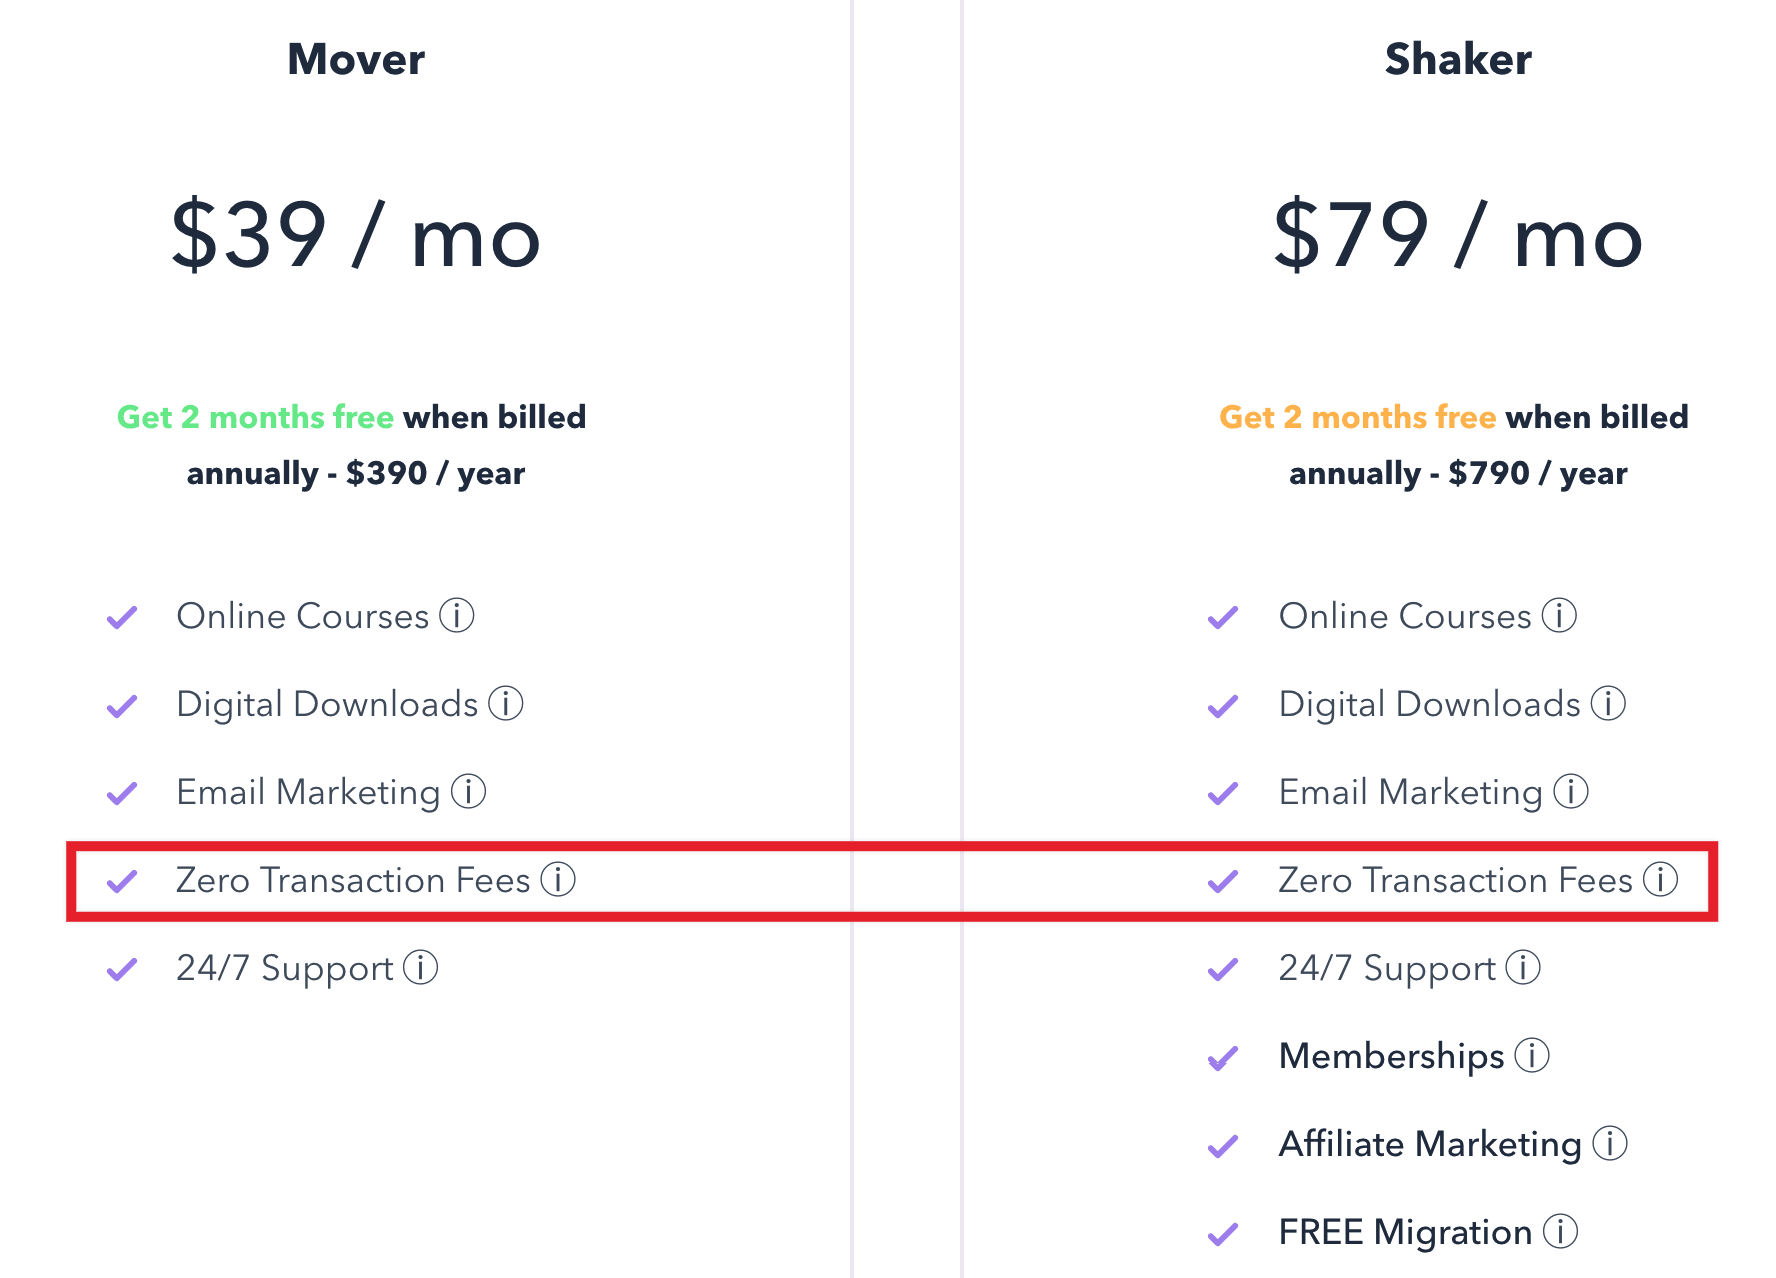Click info icon next to Mover Email Marketing

coord(468,791)
